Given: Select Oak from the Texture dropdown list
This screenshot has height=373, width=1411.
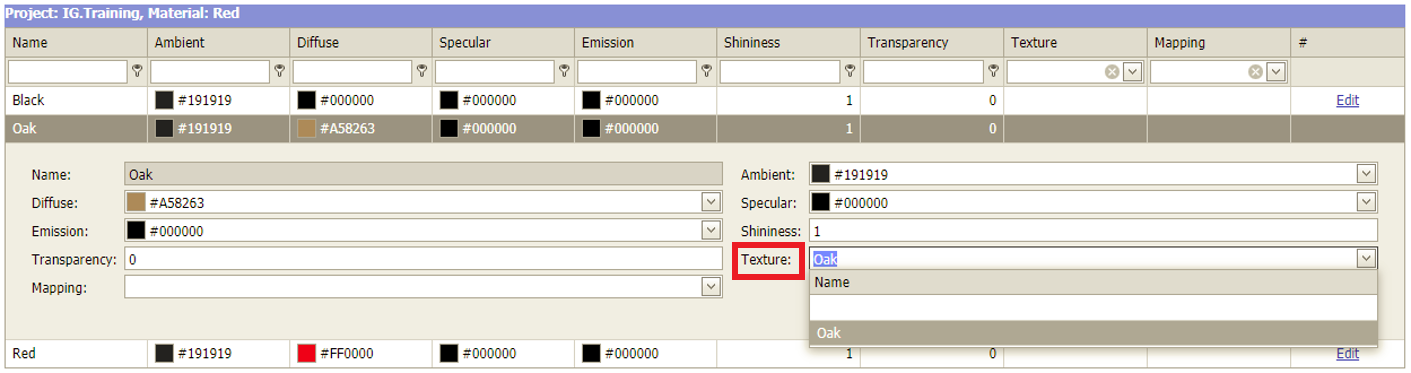Looking at the screenshot, I should (x=1093, y=333).
